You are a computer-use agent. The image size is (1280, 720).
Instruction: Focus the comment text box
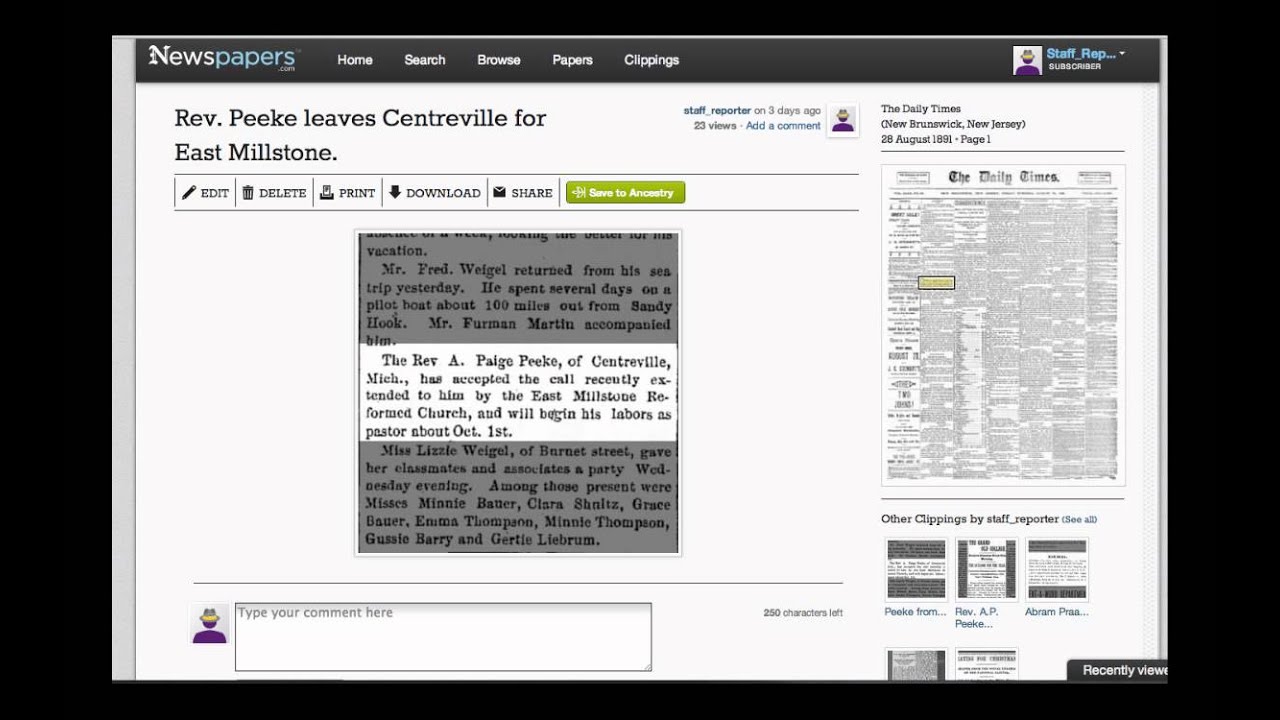[443, 637]
